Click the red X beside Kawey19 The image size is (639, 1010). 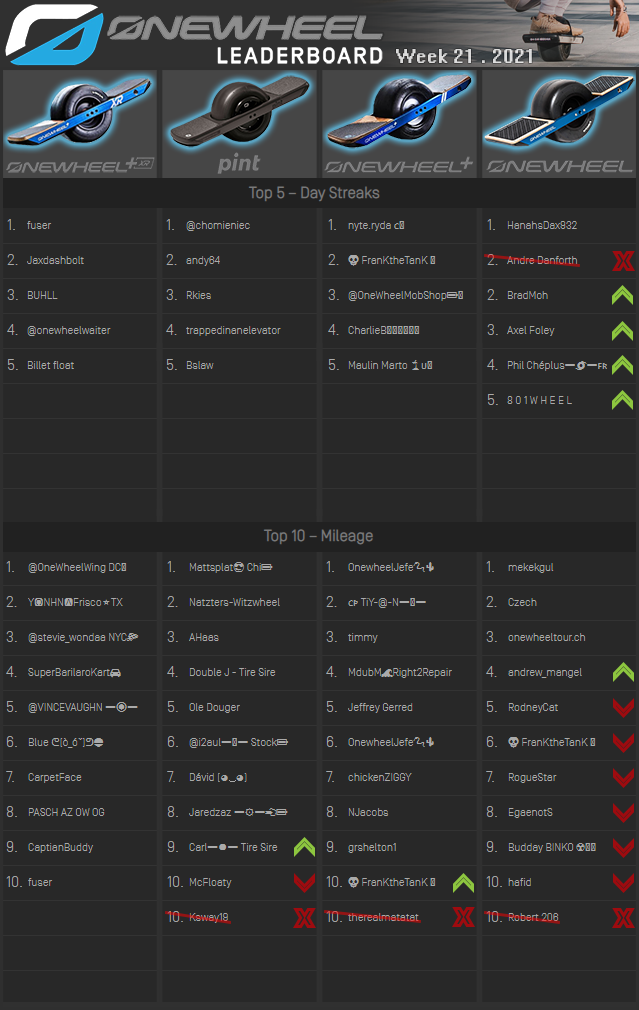tap(304, 917)
